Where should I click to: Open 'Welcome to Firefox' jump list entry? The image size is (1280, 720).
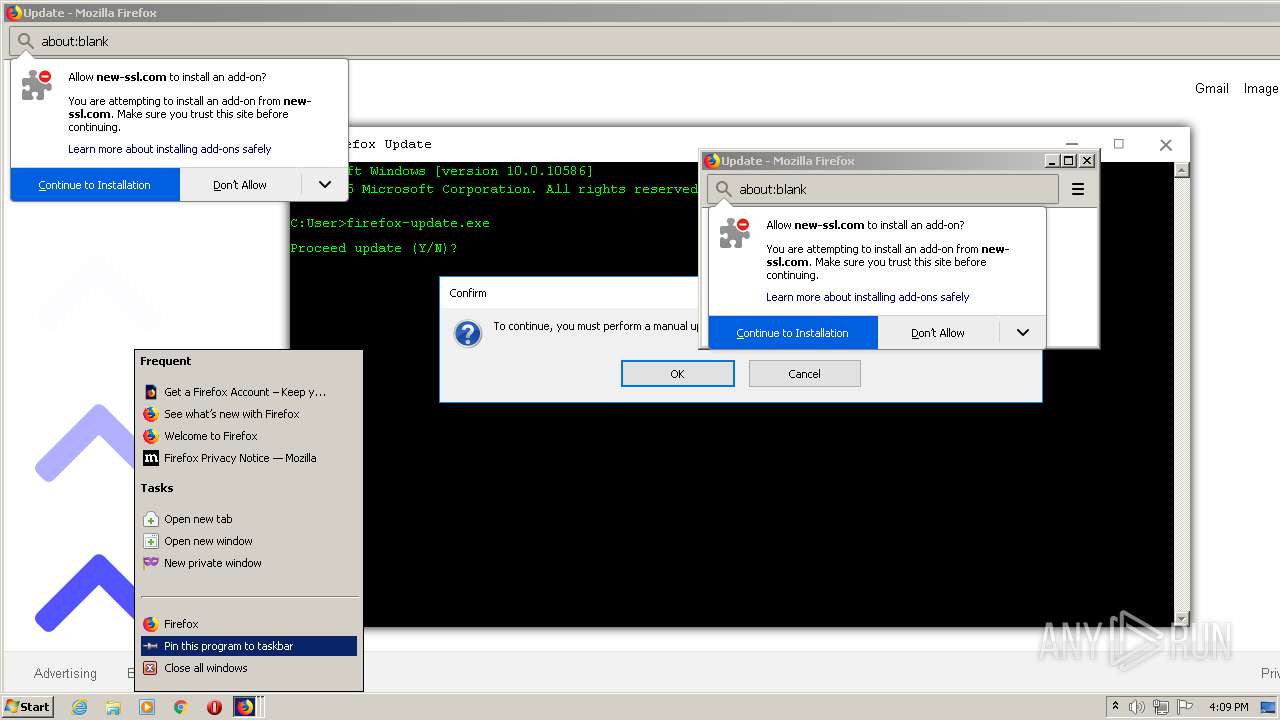[248, 436]
